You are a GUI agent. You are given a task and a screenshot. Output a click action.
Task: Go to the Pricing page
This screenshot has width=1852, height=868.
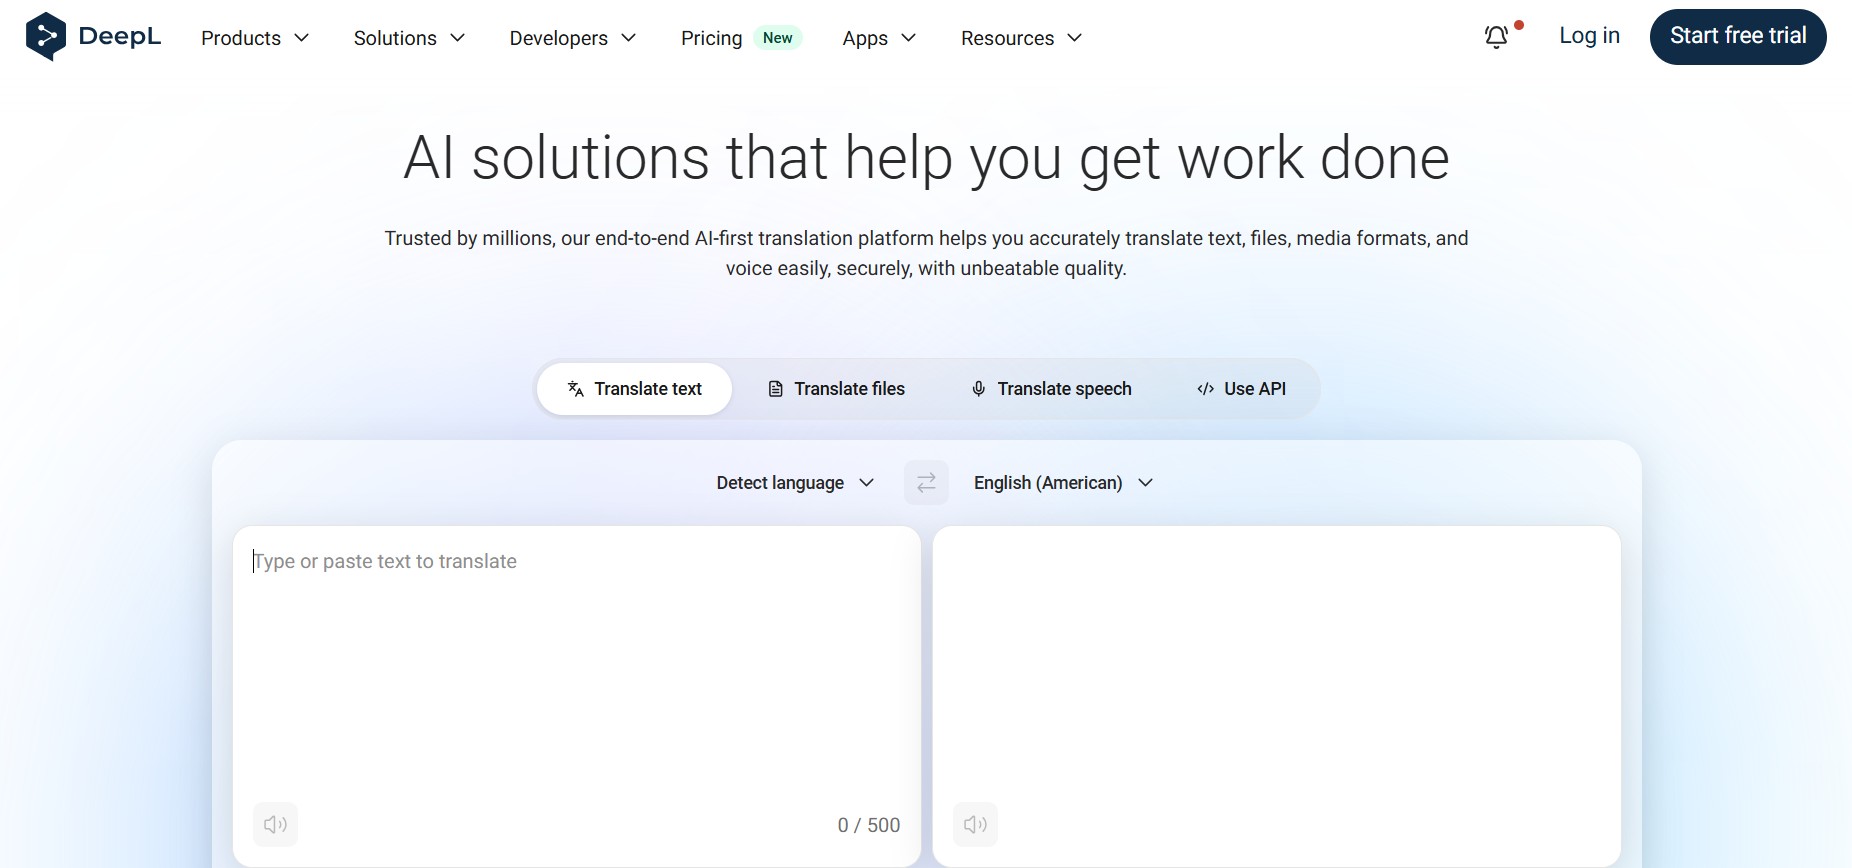coord(711,38)
